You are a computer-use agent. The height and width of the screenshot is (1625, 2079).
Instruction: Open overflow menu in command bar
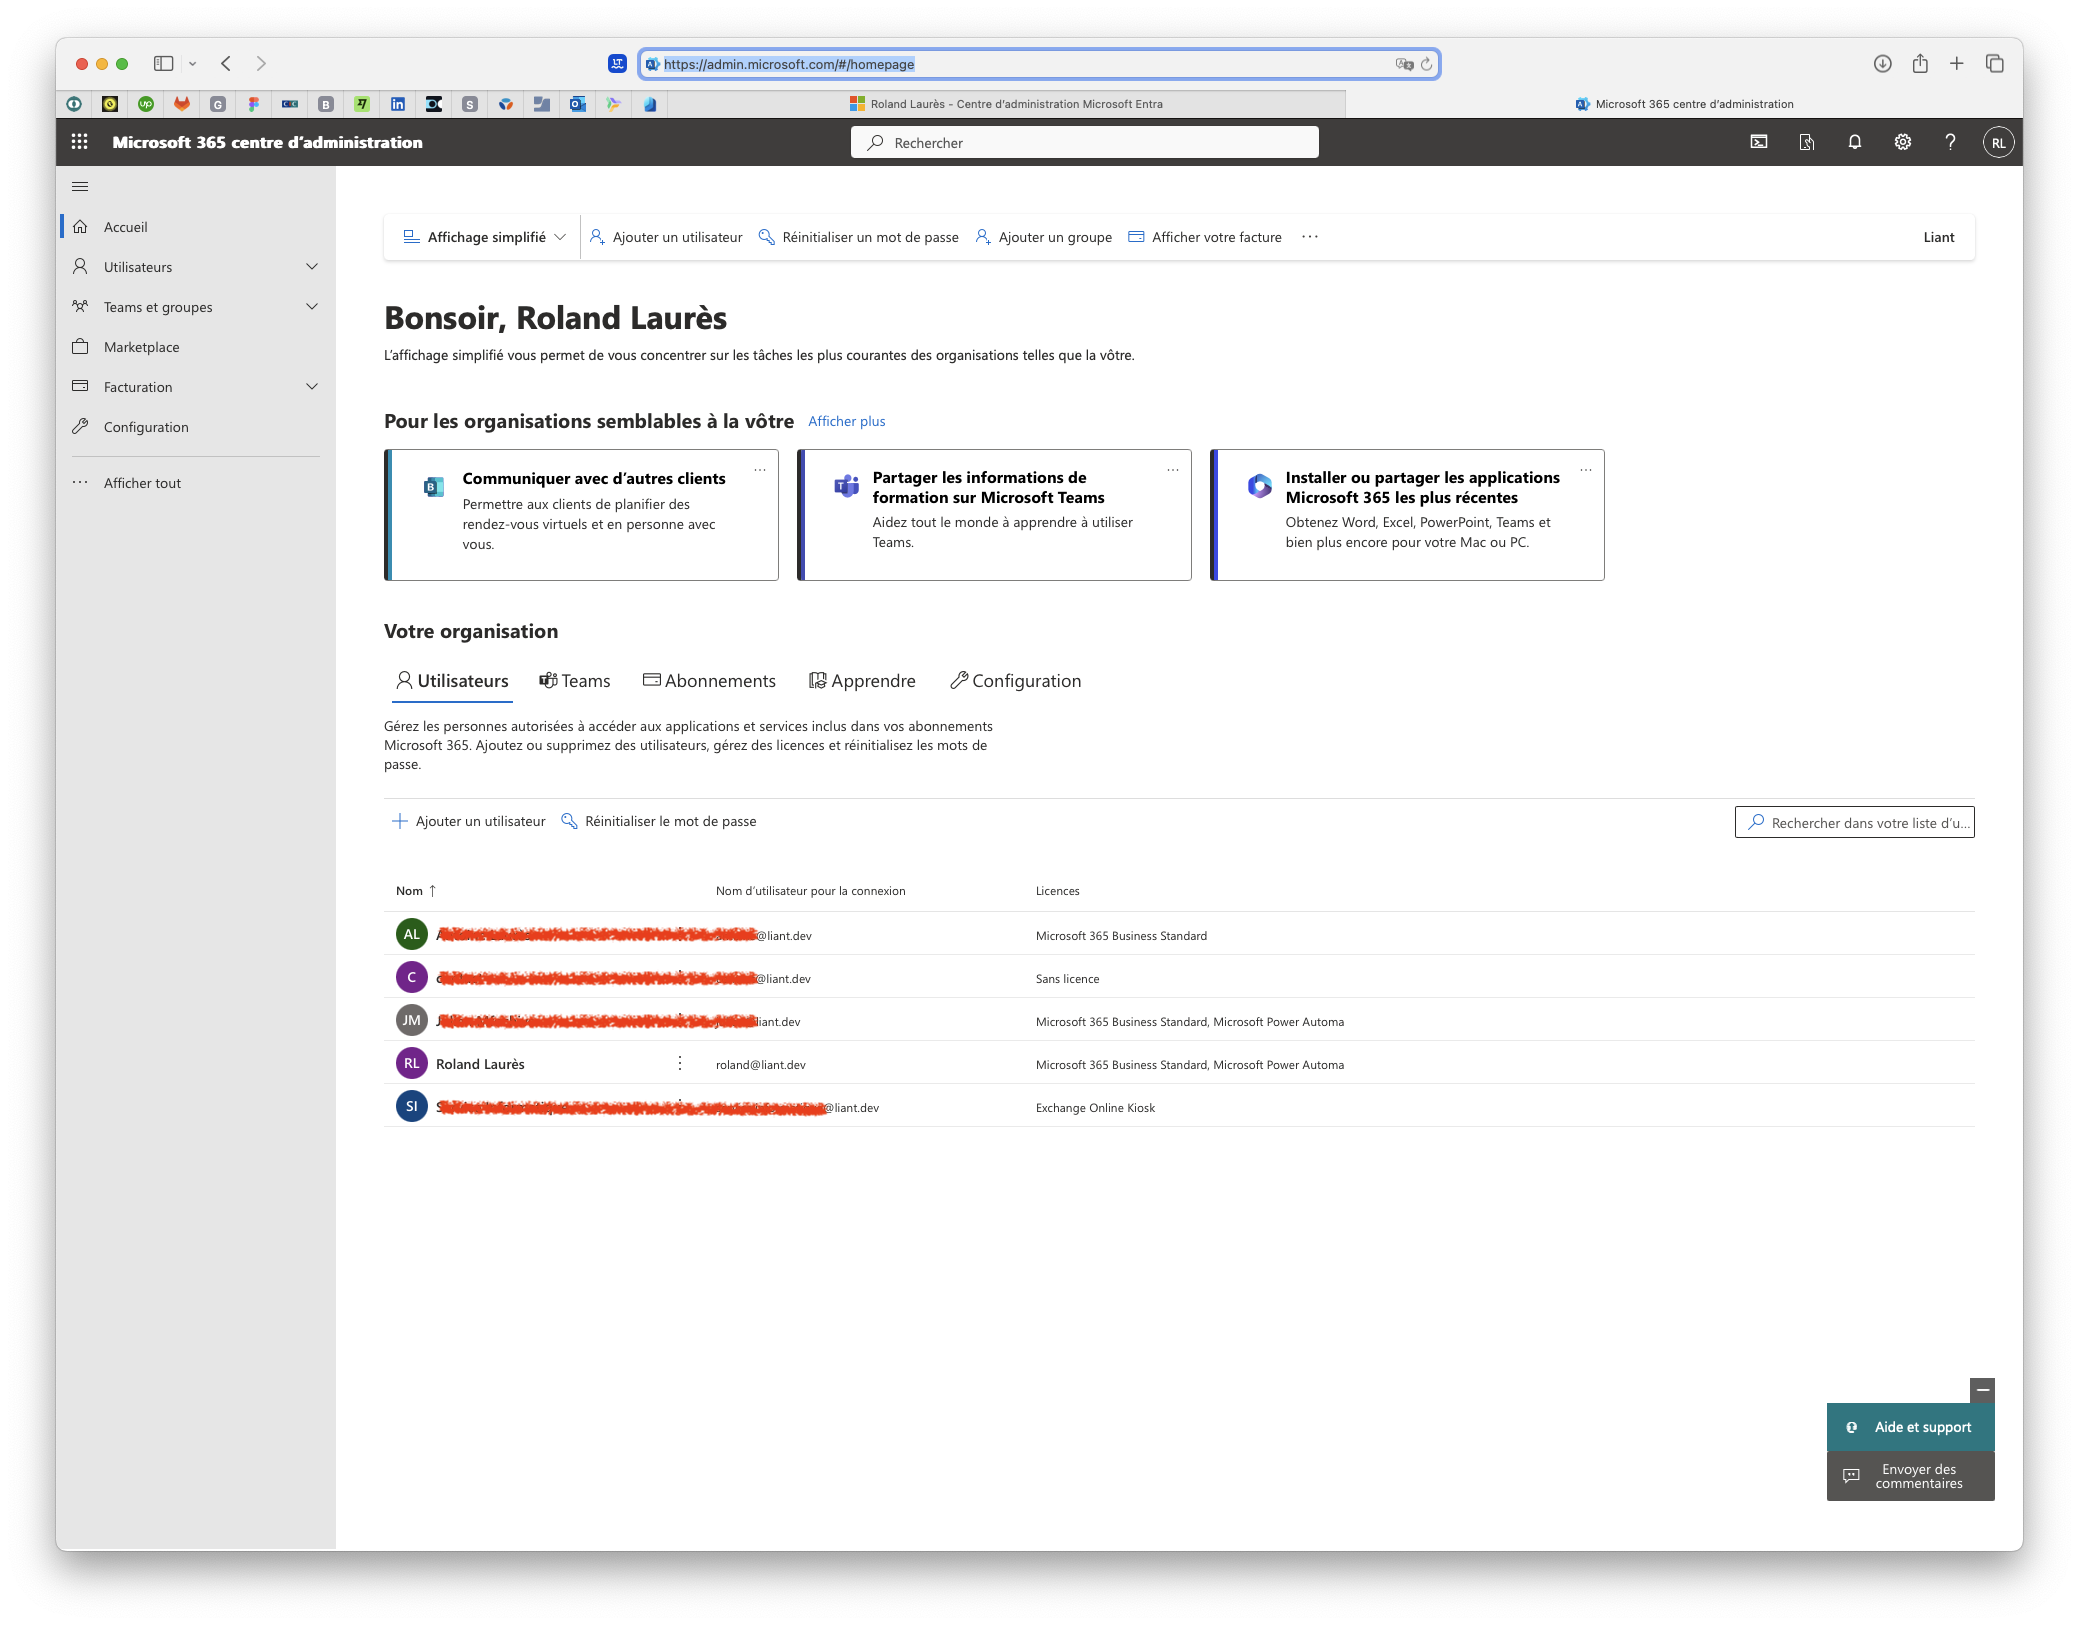coord(1310,237)
